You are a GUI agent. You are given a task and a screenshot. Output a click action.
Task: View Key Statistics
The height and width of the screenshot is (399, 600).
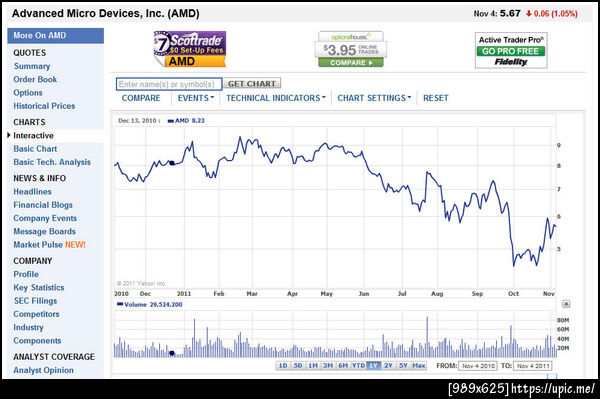tap(39, 288)
